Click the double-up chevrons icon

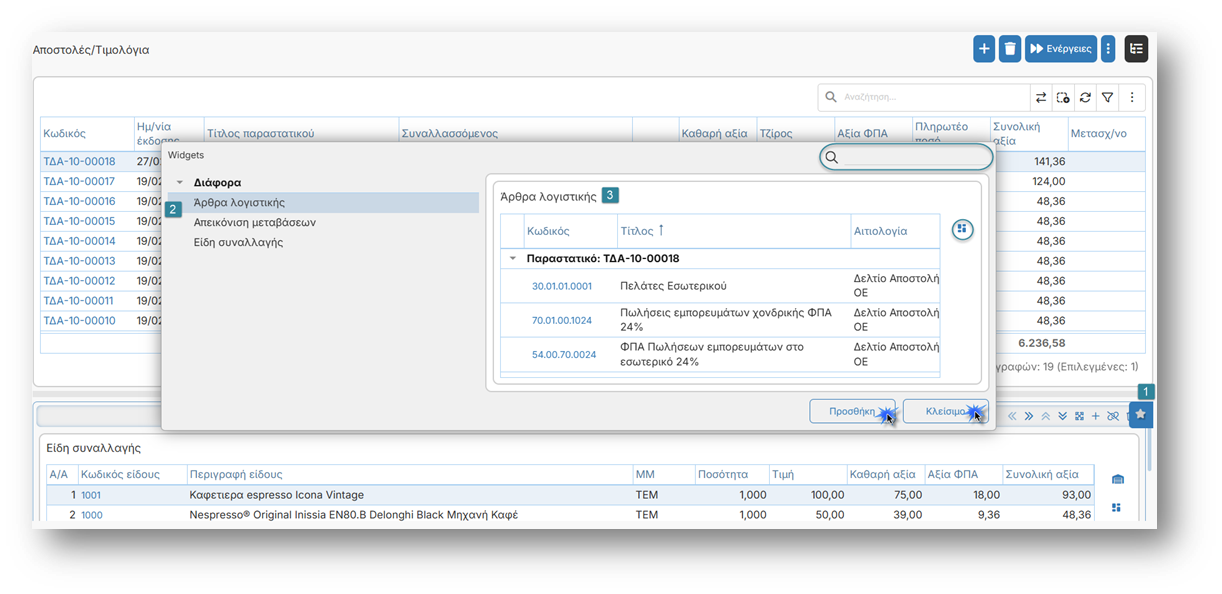(x=1046, y=416)
